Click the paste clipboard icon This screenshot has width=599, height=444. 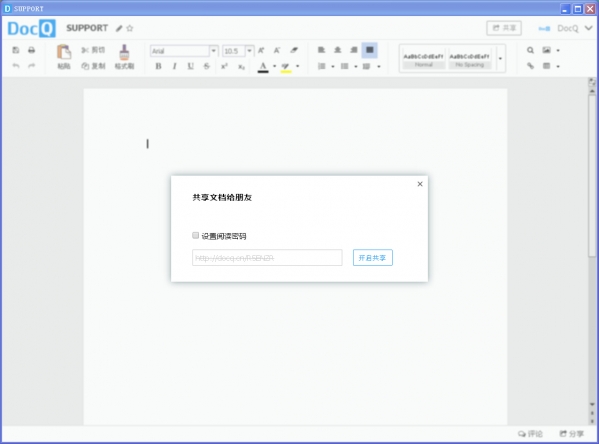point(64,52)
